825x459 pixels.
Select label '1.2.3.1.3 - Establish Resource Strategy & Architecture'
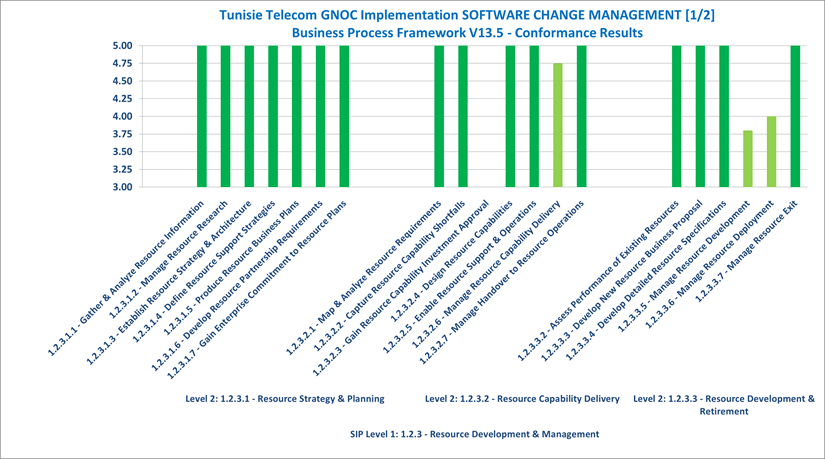pos(169,283)
